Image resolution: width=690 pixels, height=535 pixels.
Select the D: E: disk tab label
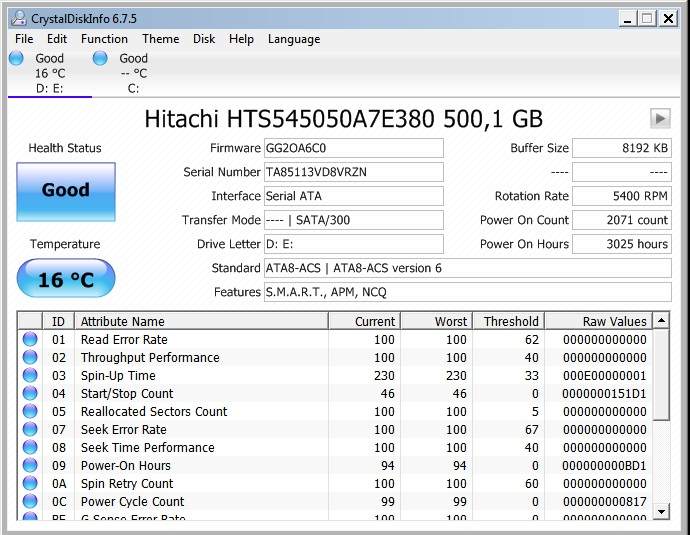tap(49, 89)
